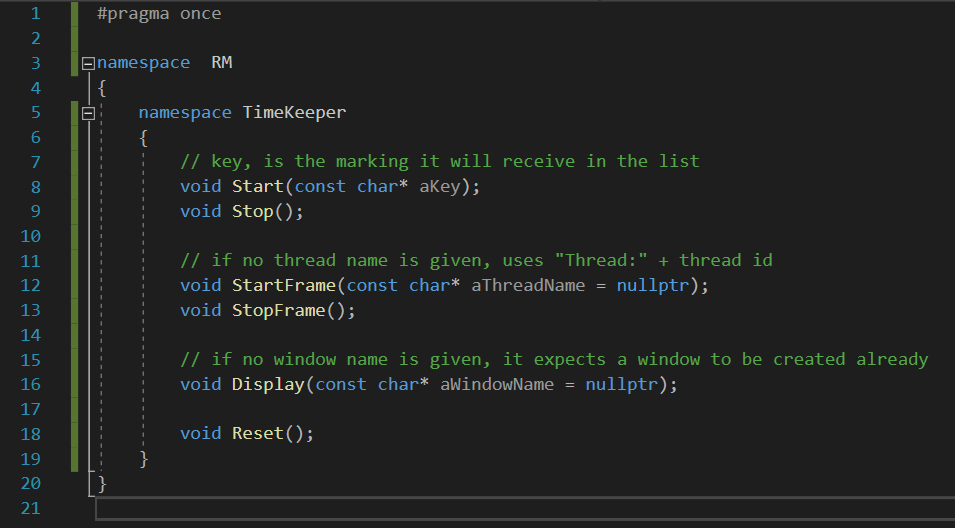955x528 pixels.
Task: Click the 'StartFrame' function name
Action: point(284,286)
